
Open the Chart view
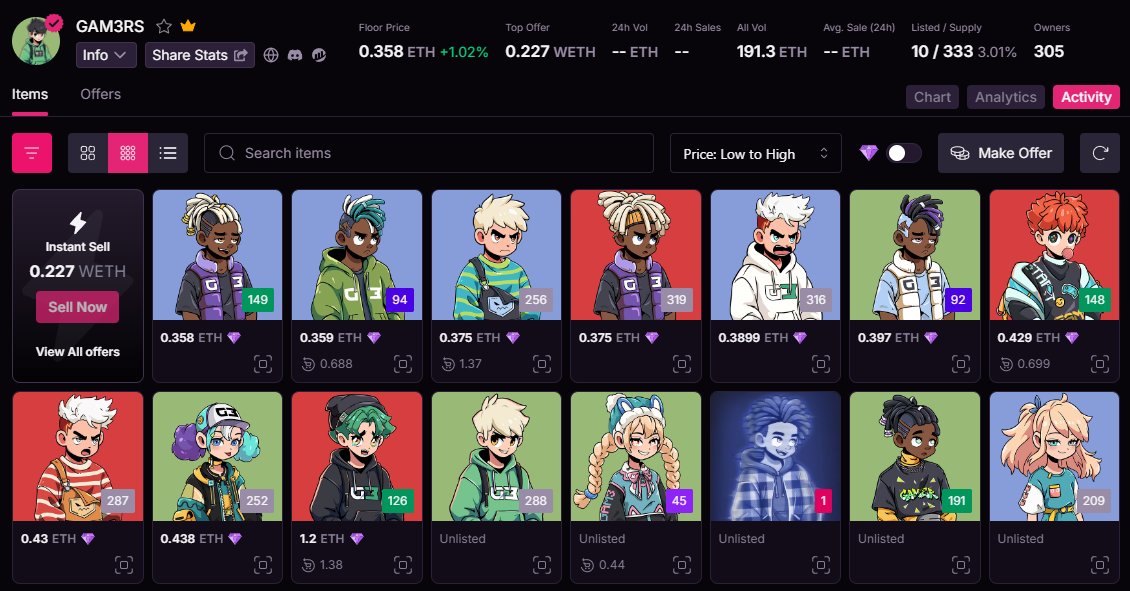932,97
